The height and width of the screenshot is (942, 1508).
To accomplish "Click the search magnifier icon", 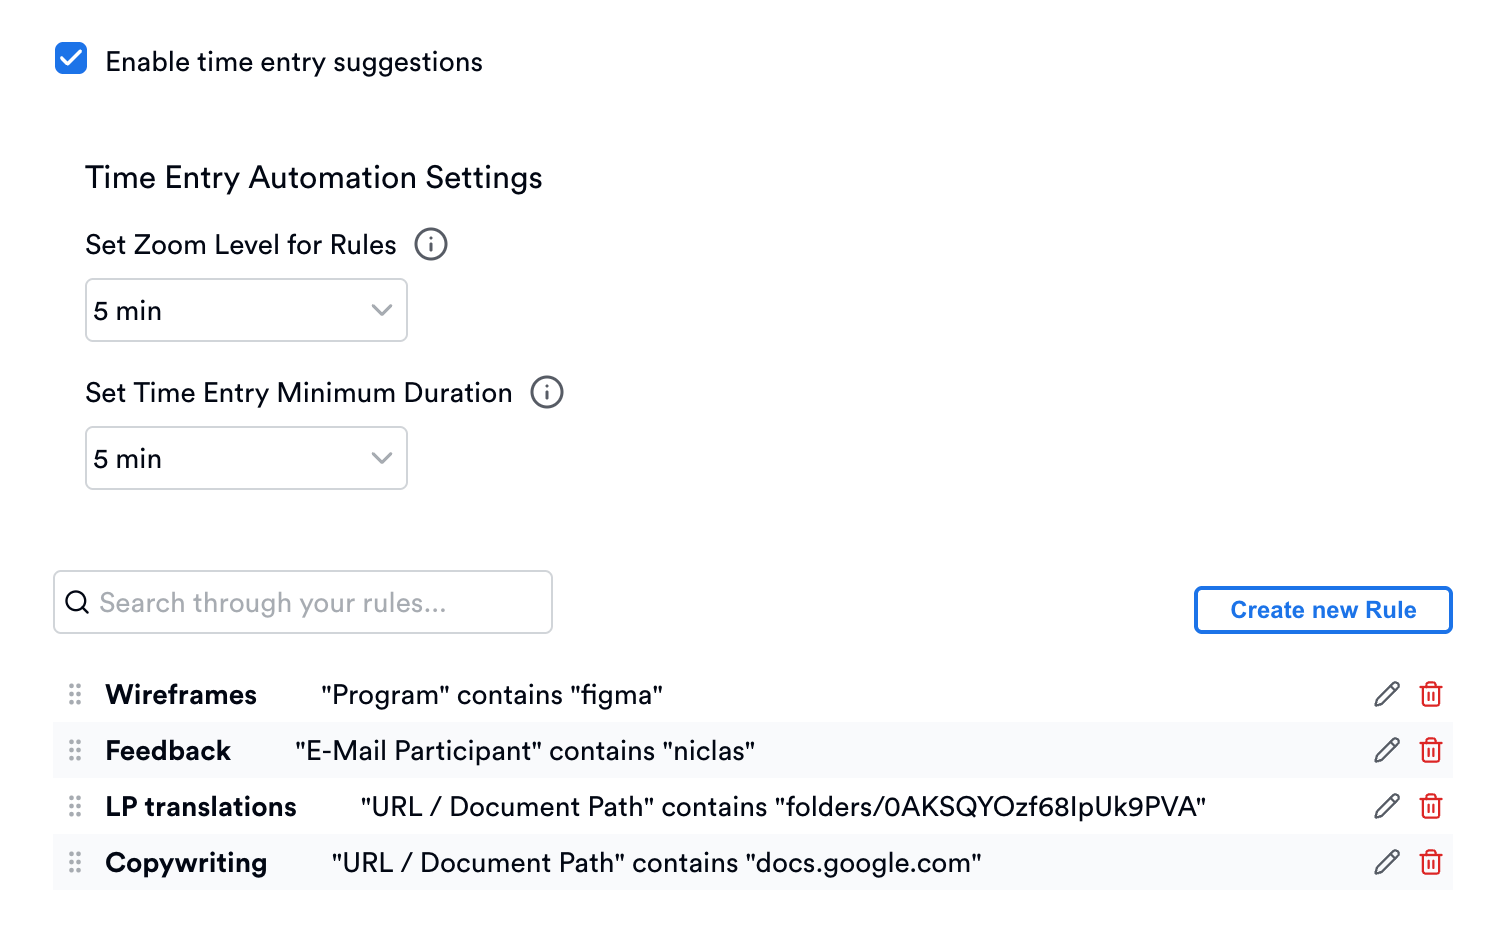I will pos(78,602).
